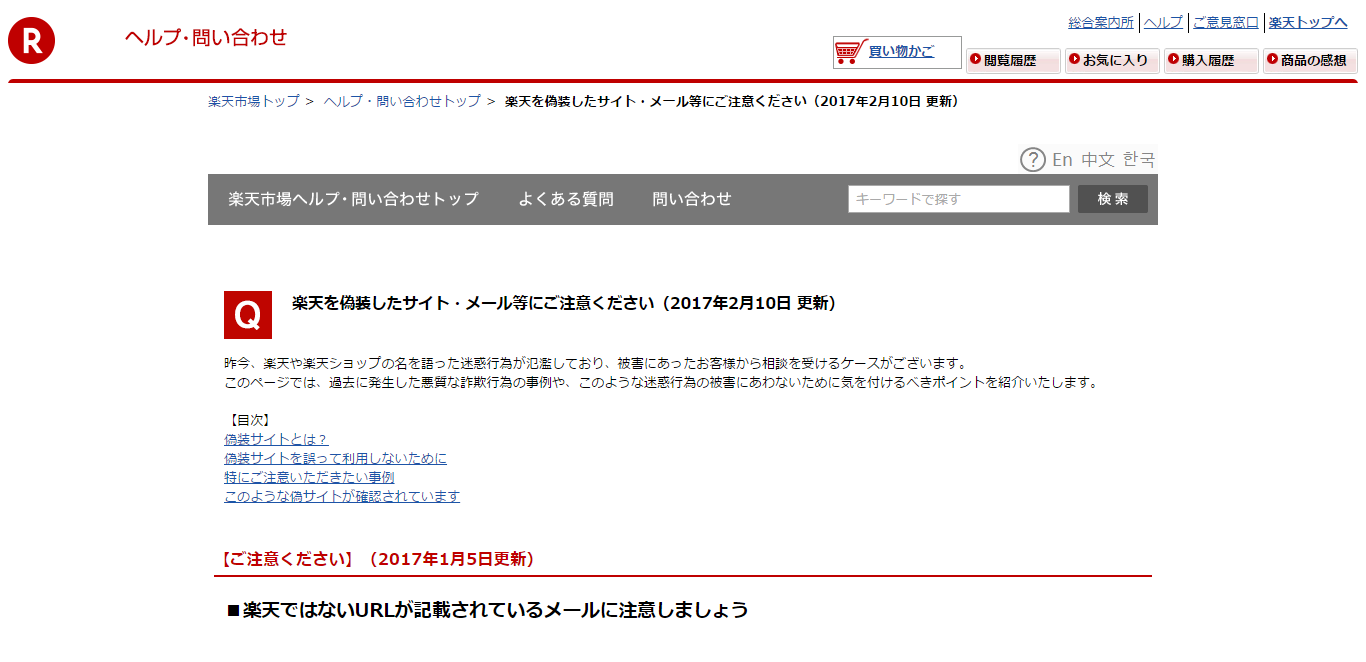Jump to 特にご注意いただきたい事例
1366x662 pixels.
tap(309, 477)
